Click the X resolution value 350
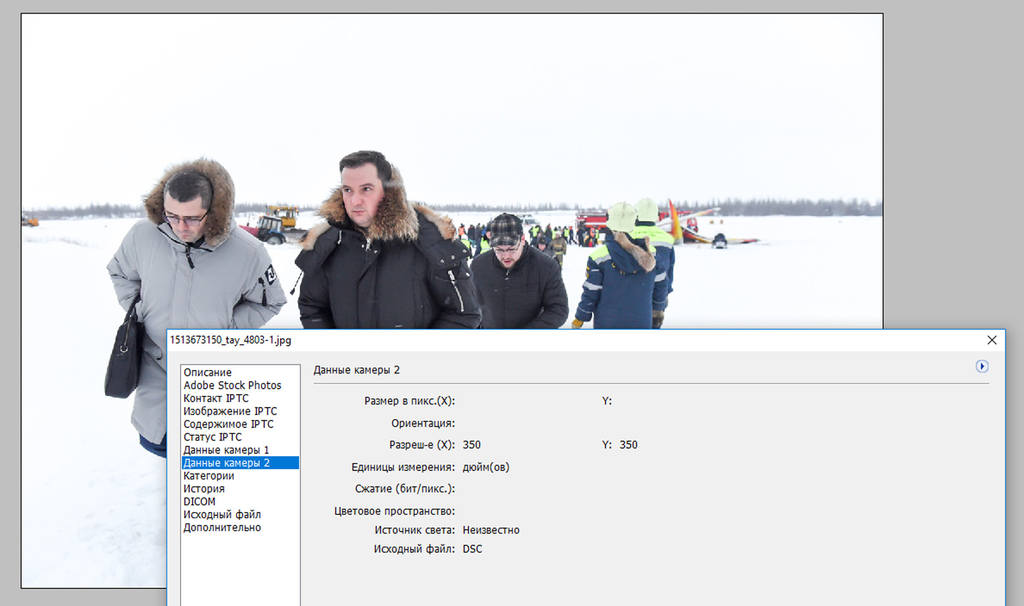 point(472,445)
